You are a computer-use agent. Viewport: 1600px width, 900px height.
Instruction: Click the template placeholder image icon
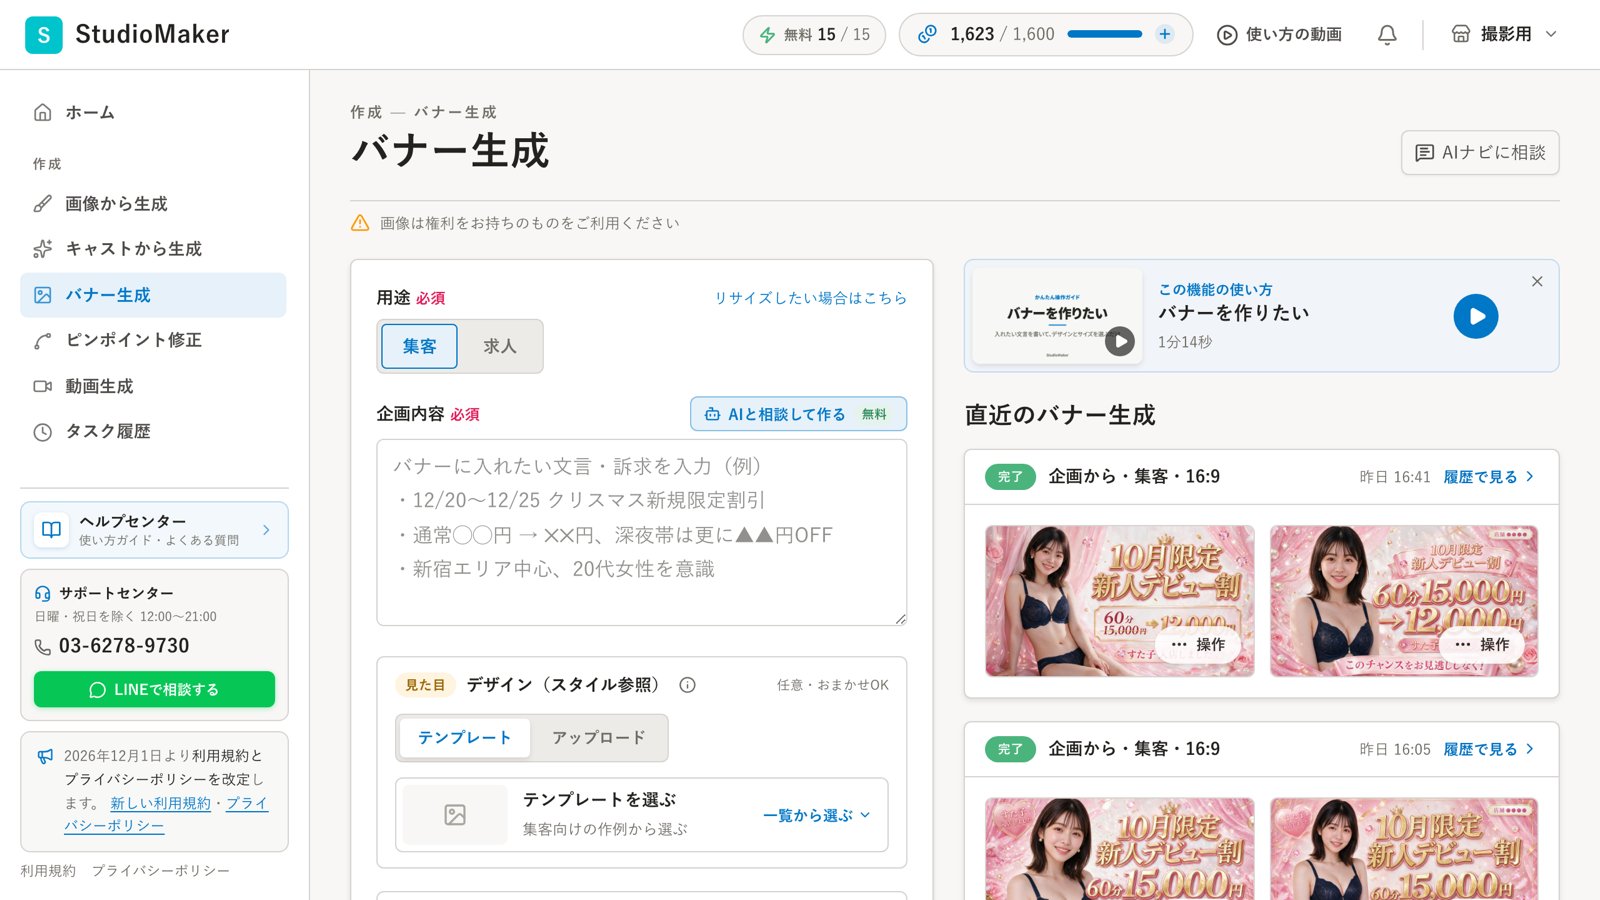[x=455, y=815]
